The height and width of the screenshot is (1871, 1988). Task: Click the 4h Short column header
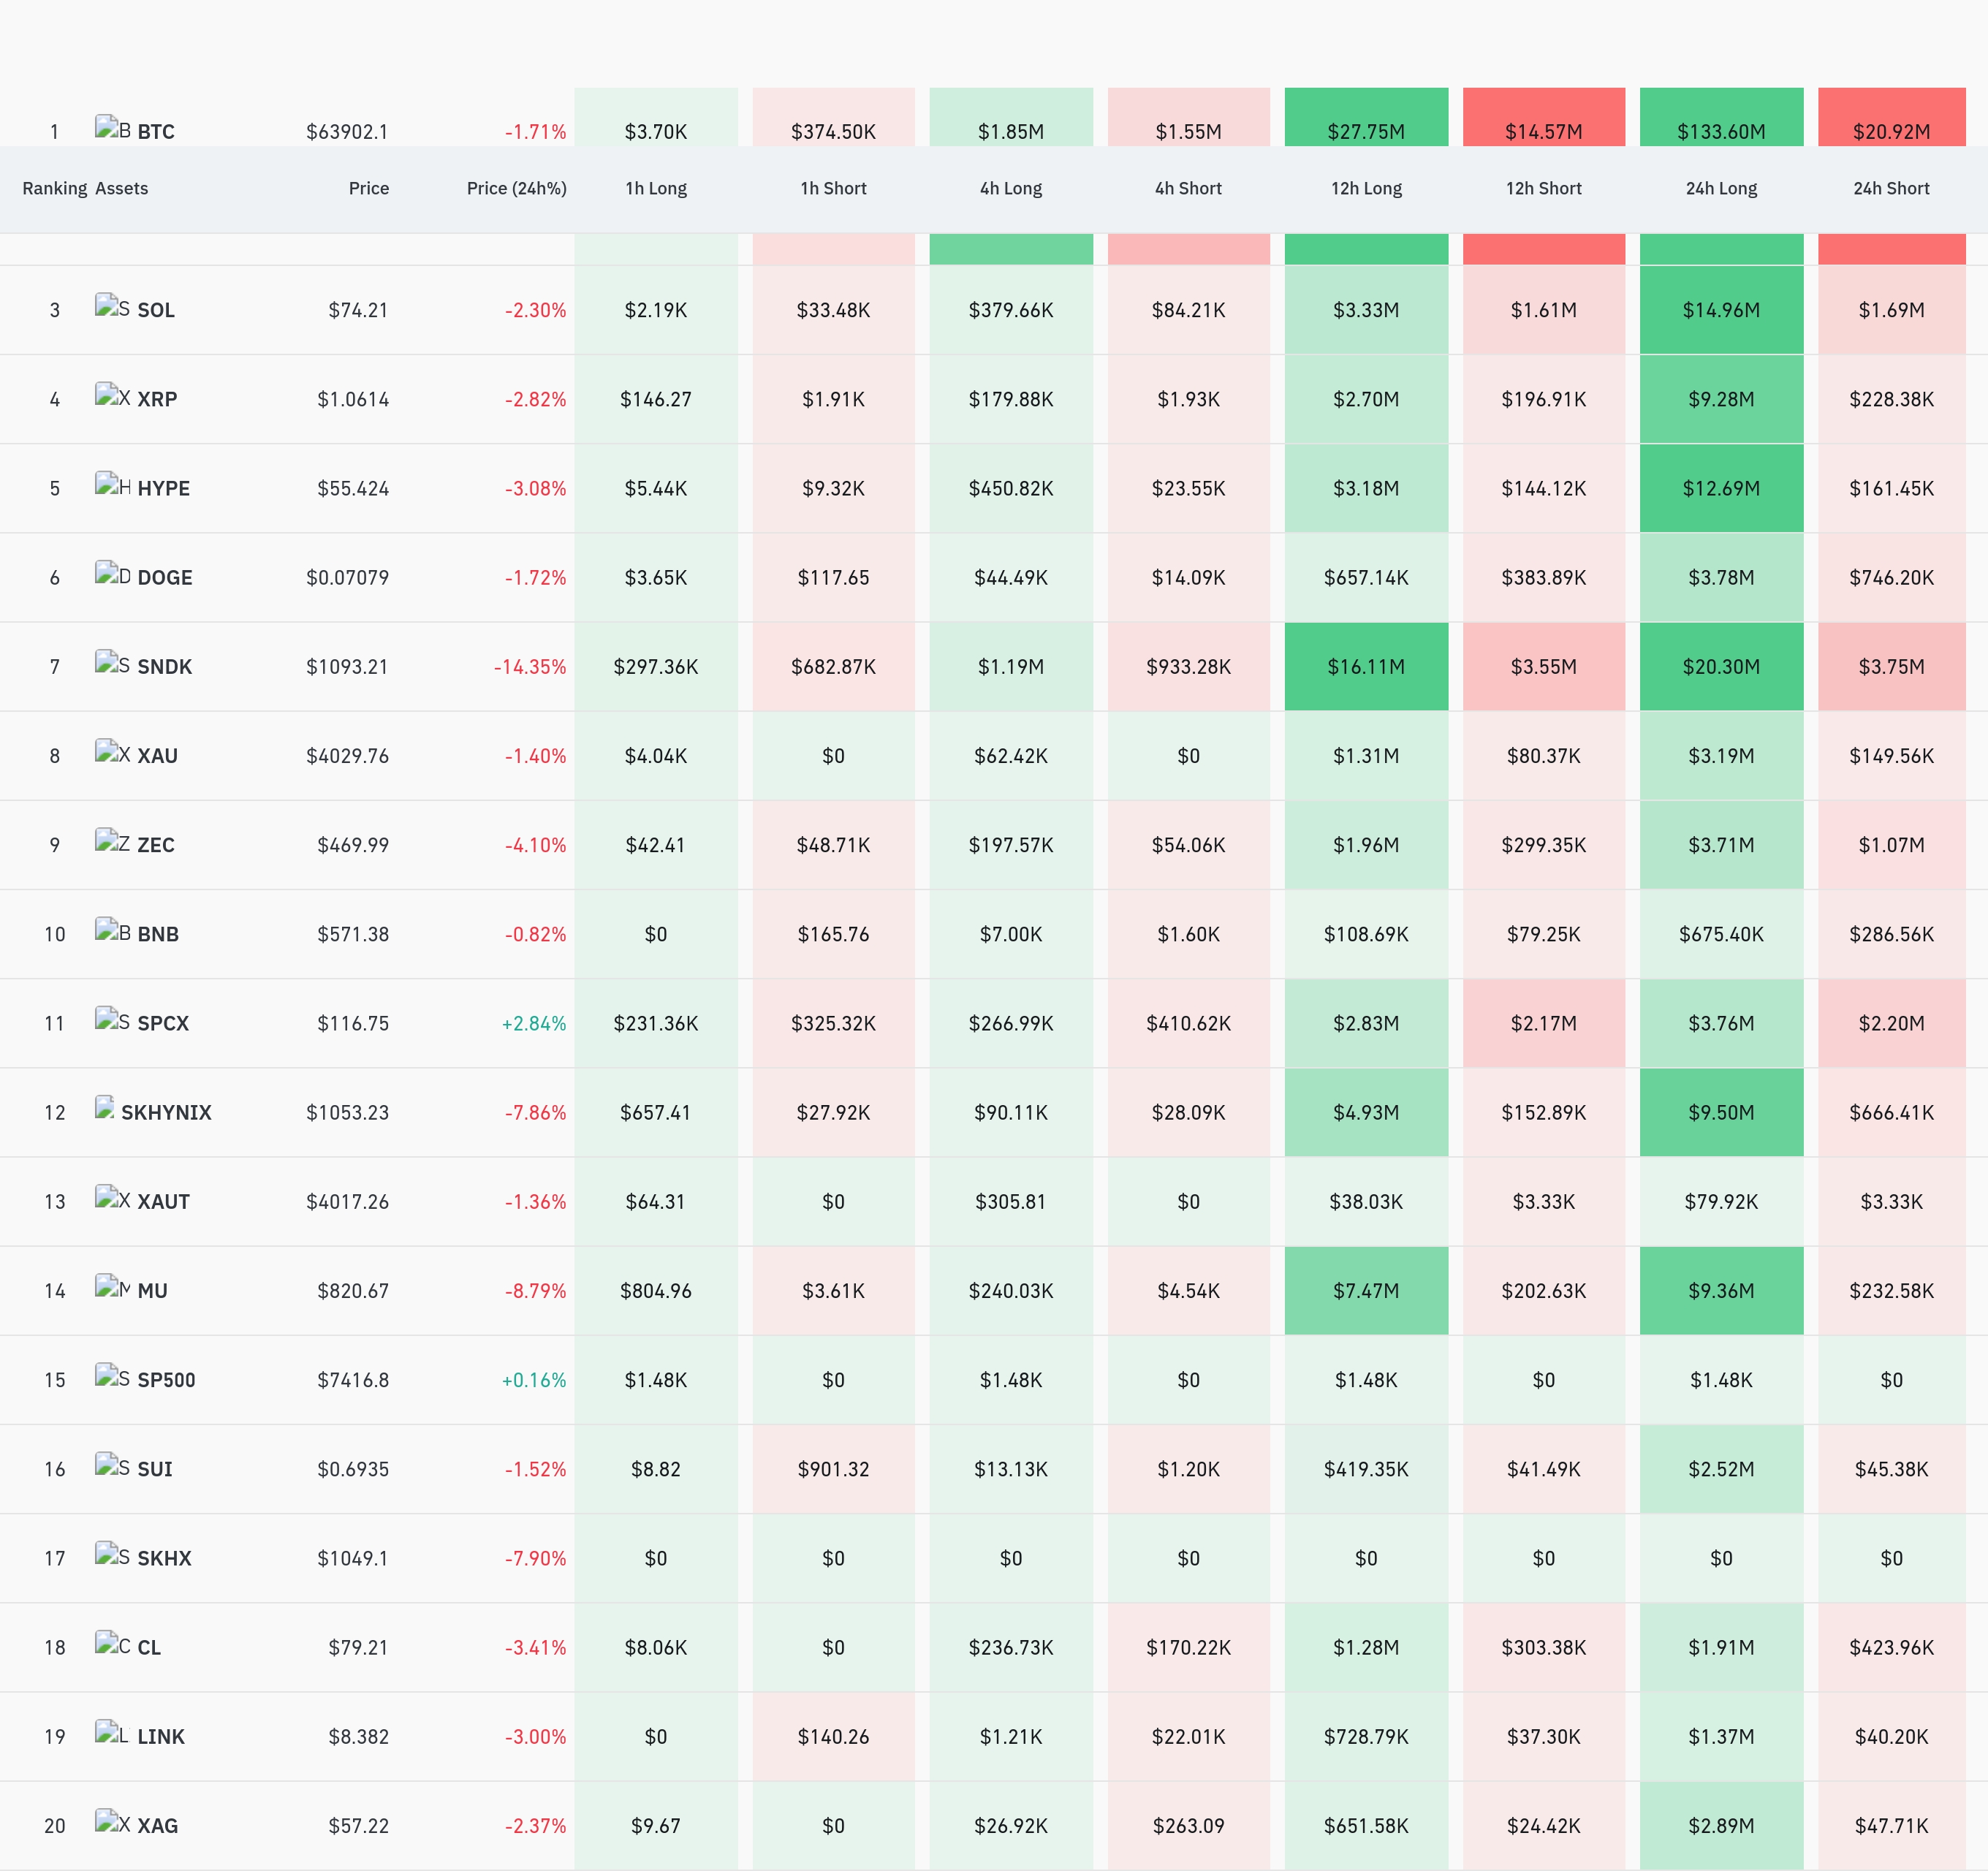[x=1188, y=188]
